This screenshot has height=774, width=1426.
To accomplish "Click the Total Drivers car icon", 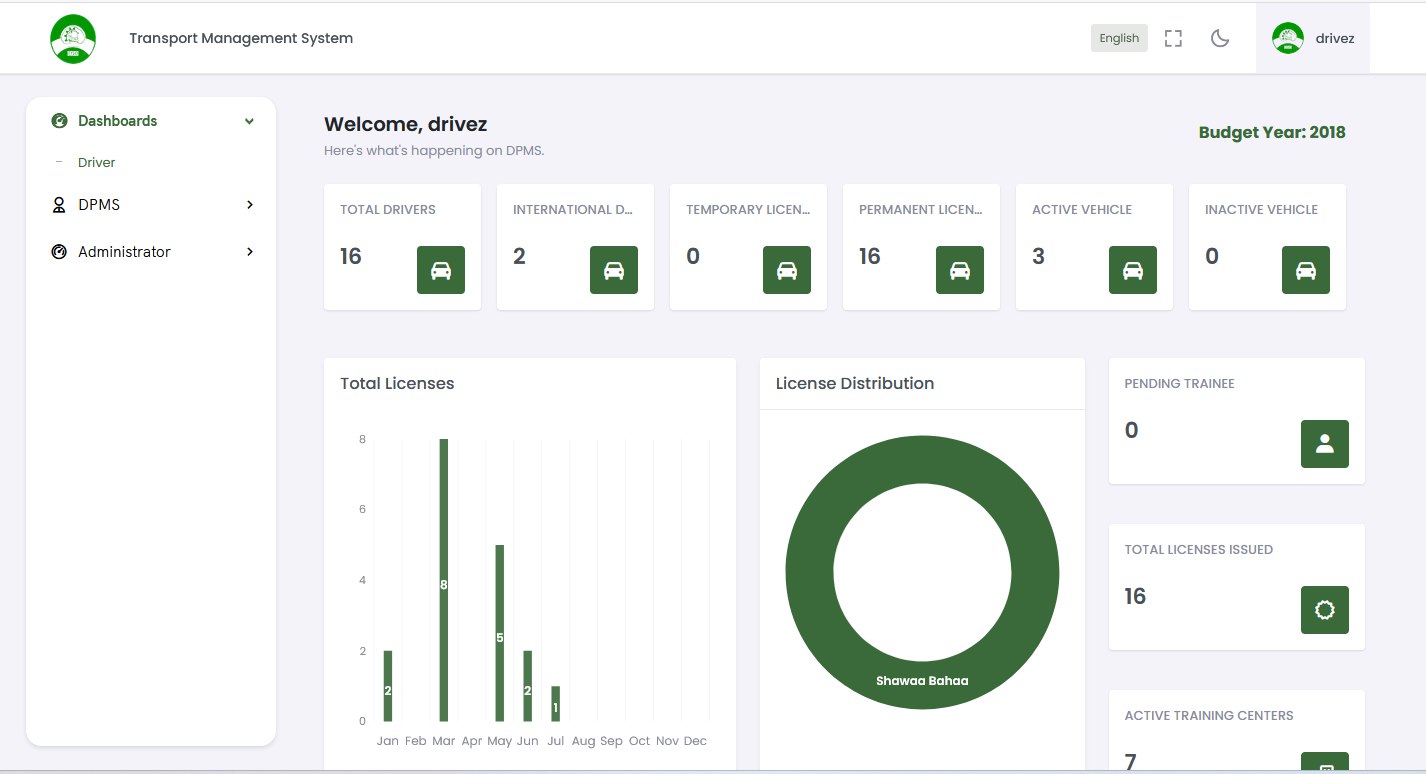I will click(x=441, y=270).
